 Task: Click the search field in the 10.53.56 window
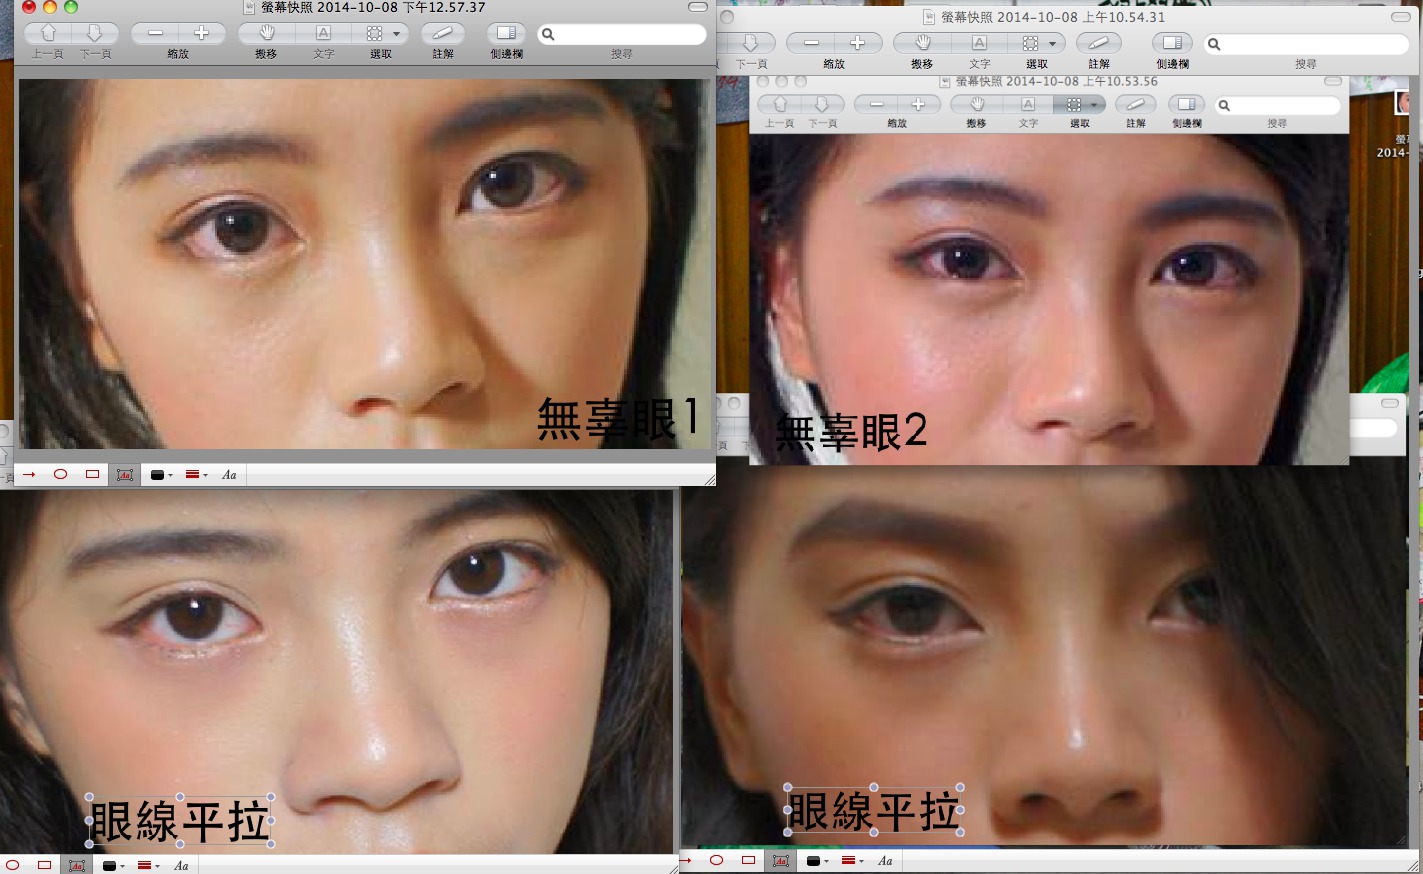1277,105
